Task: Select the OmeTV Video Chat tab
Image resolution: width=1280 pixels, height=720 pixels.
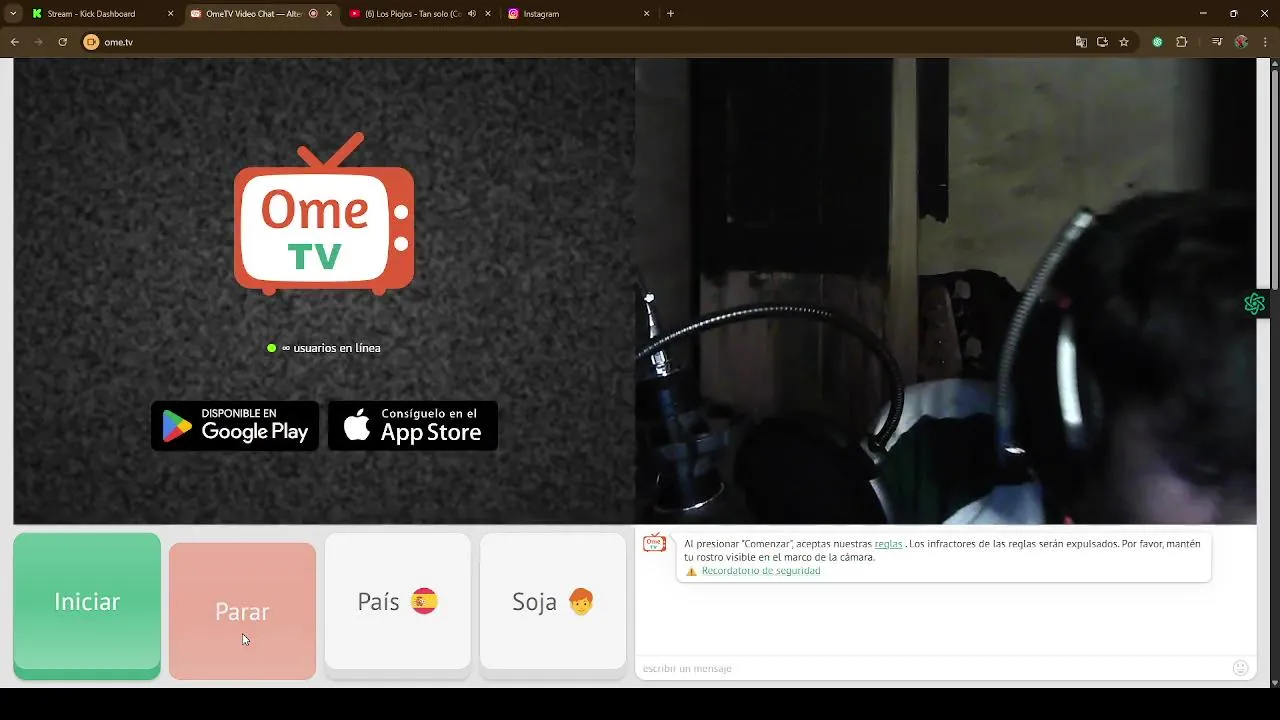Action: [x=252, y=14]
